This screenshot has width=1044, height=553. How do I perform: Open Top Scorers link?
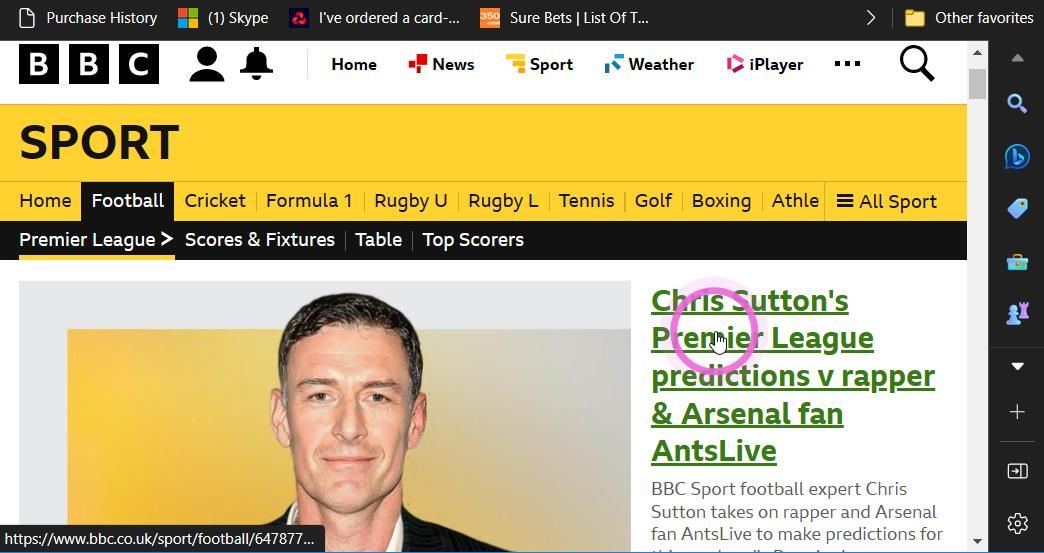[x=473, y=240]
